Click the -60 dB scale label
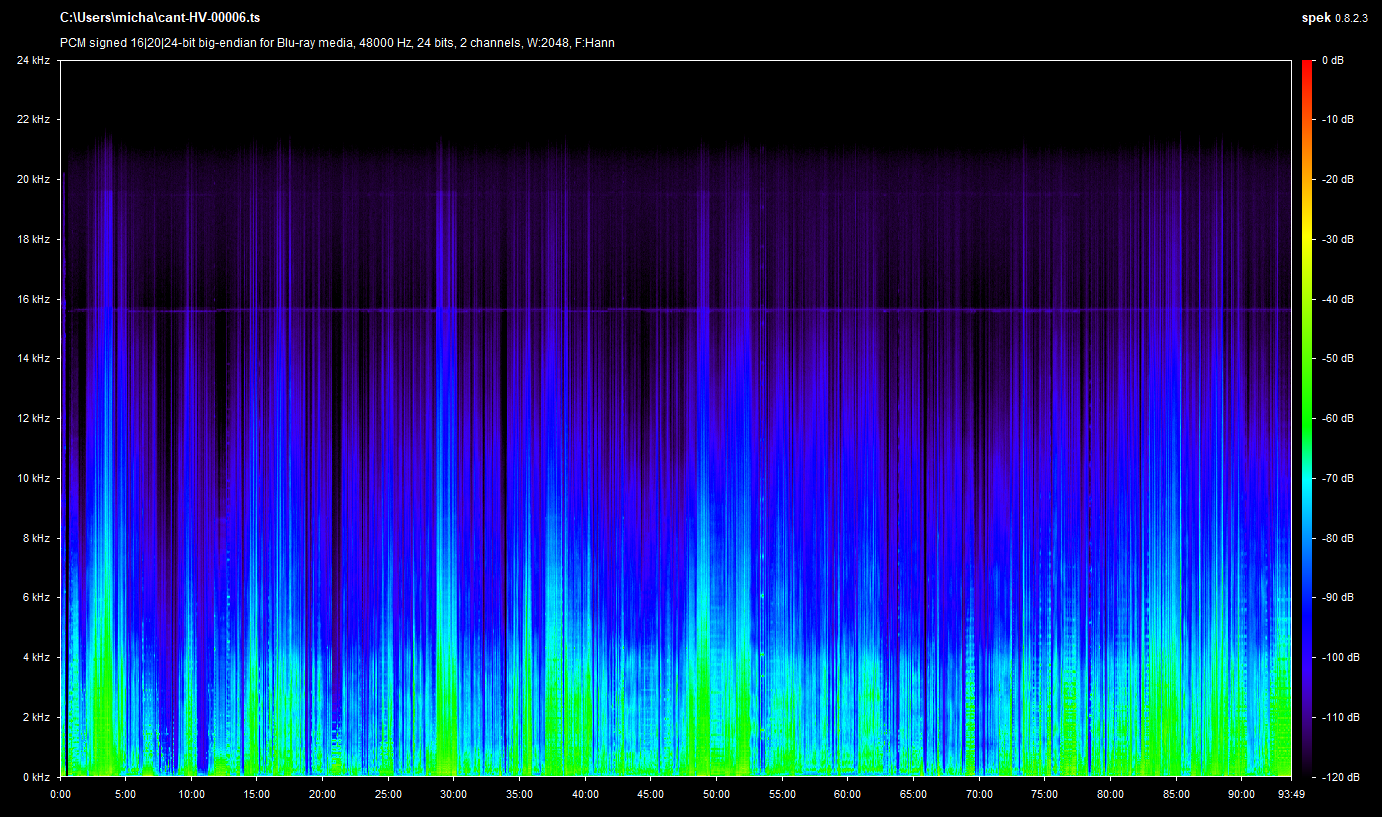 tap(1337, 419)
